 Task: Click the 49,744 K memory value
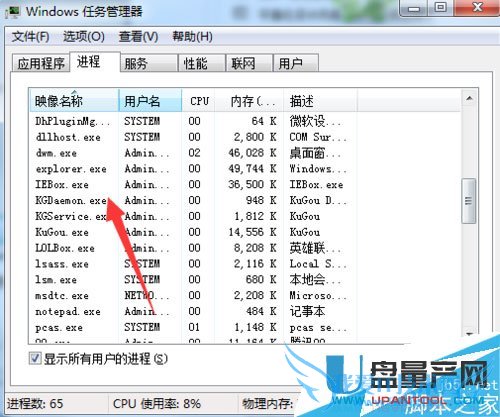(x=252, y=169)
